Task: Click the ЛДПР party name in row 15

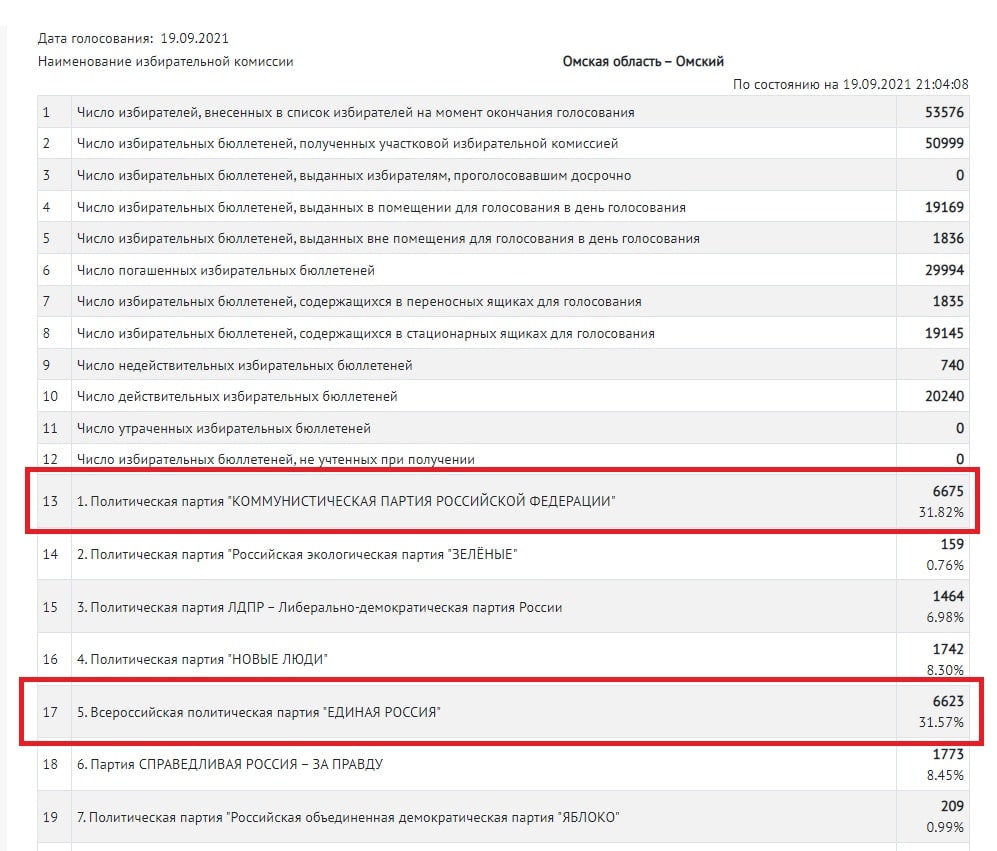Action: 319,607
